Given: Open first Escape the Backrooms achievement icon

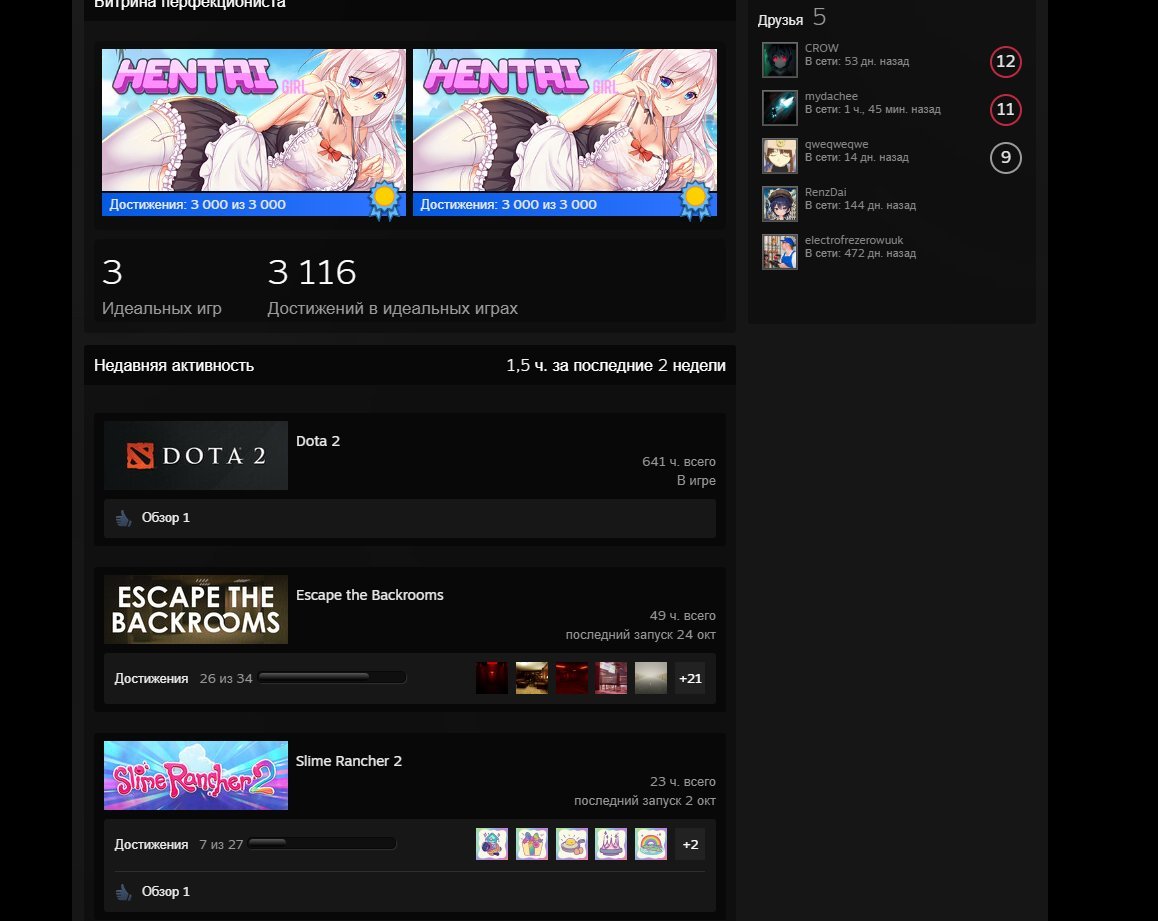Looking at the screenshot, I should click(492, 678).
